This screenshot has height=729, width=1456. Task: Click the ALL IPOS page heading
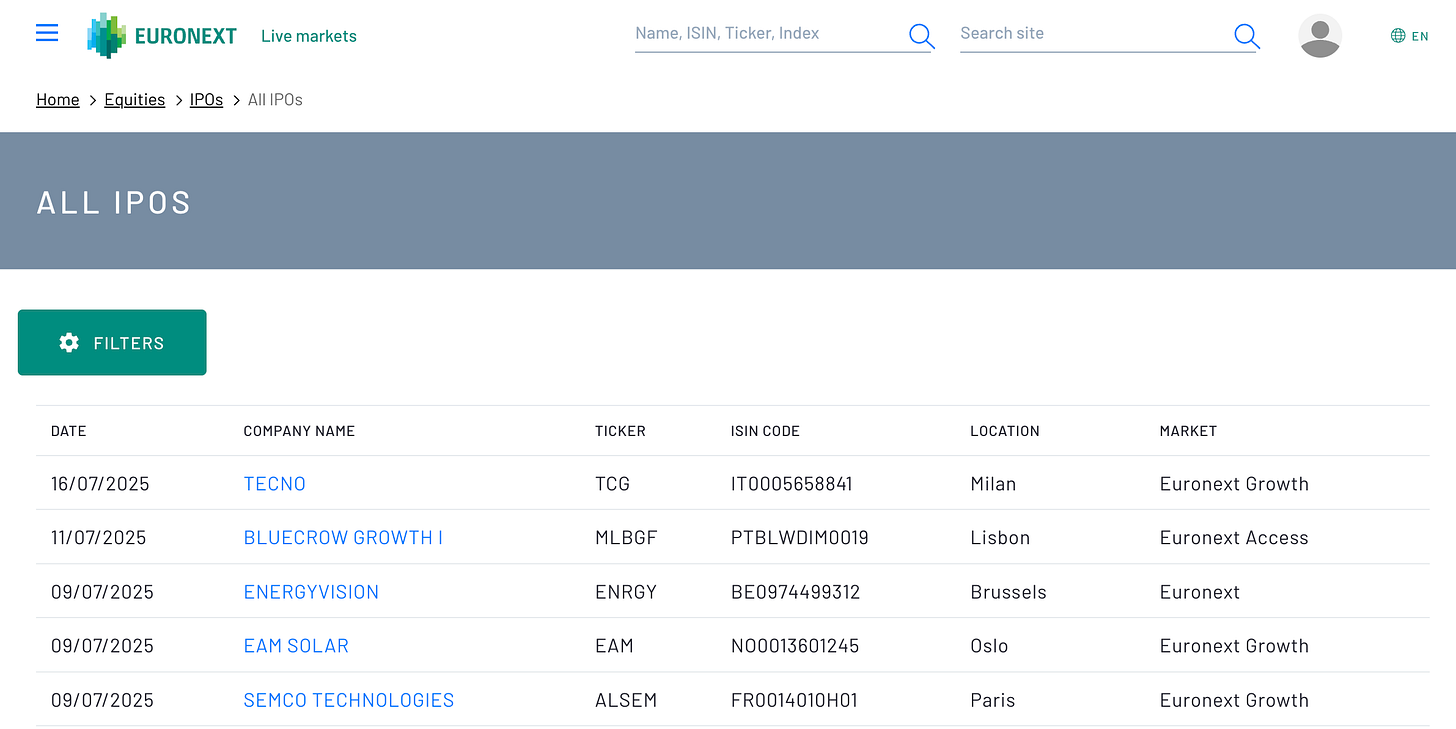[x=114, y=202]
